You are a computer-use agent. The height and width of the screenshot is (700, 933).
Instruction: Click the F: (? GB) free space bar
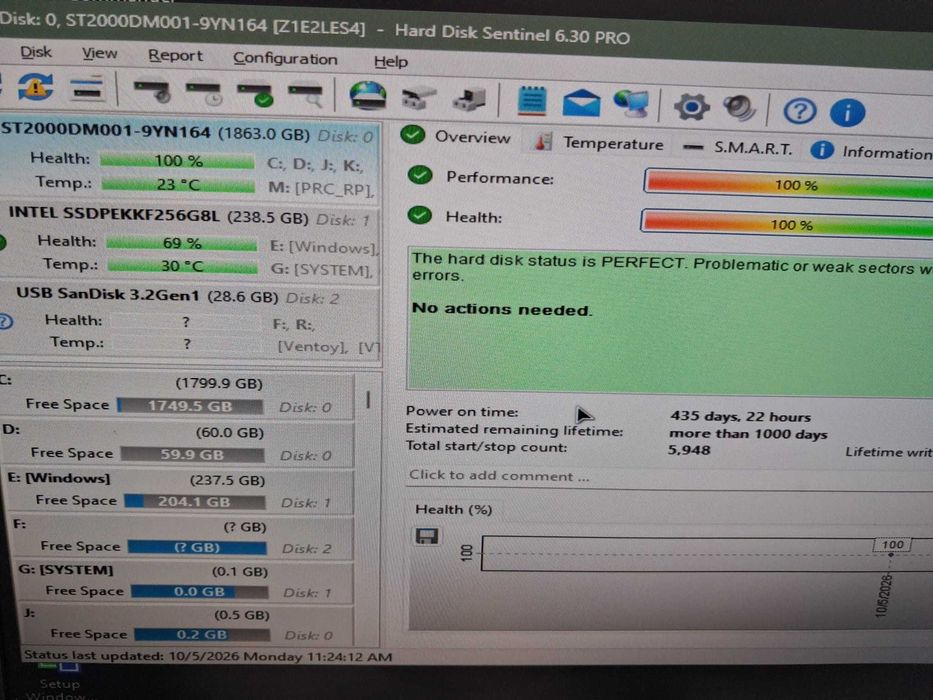197,547
